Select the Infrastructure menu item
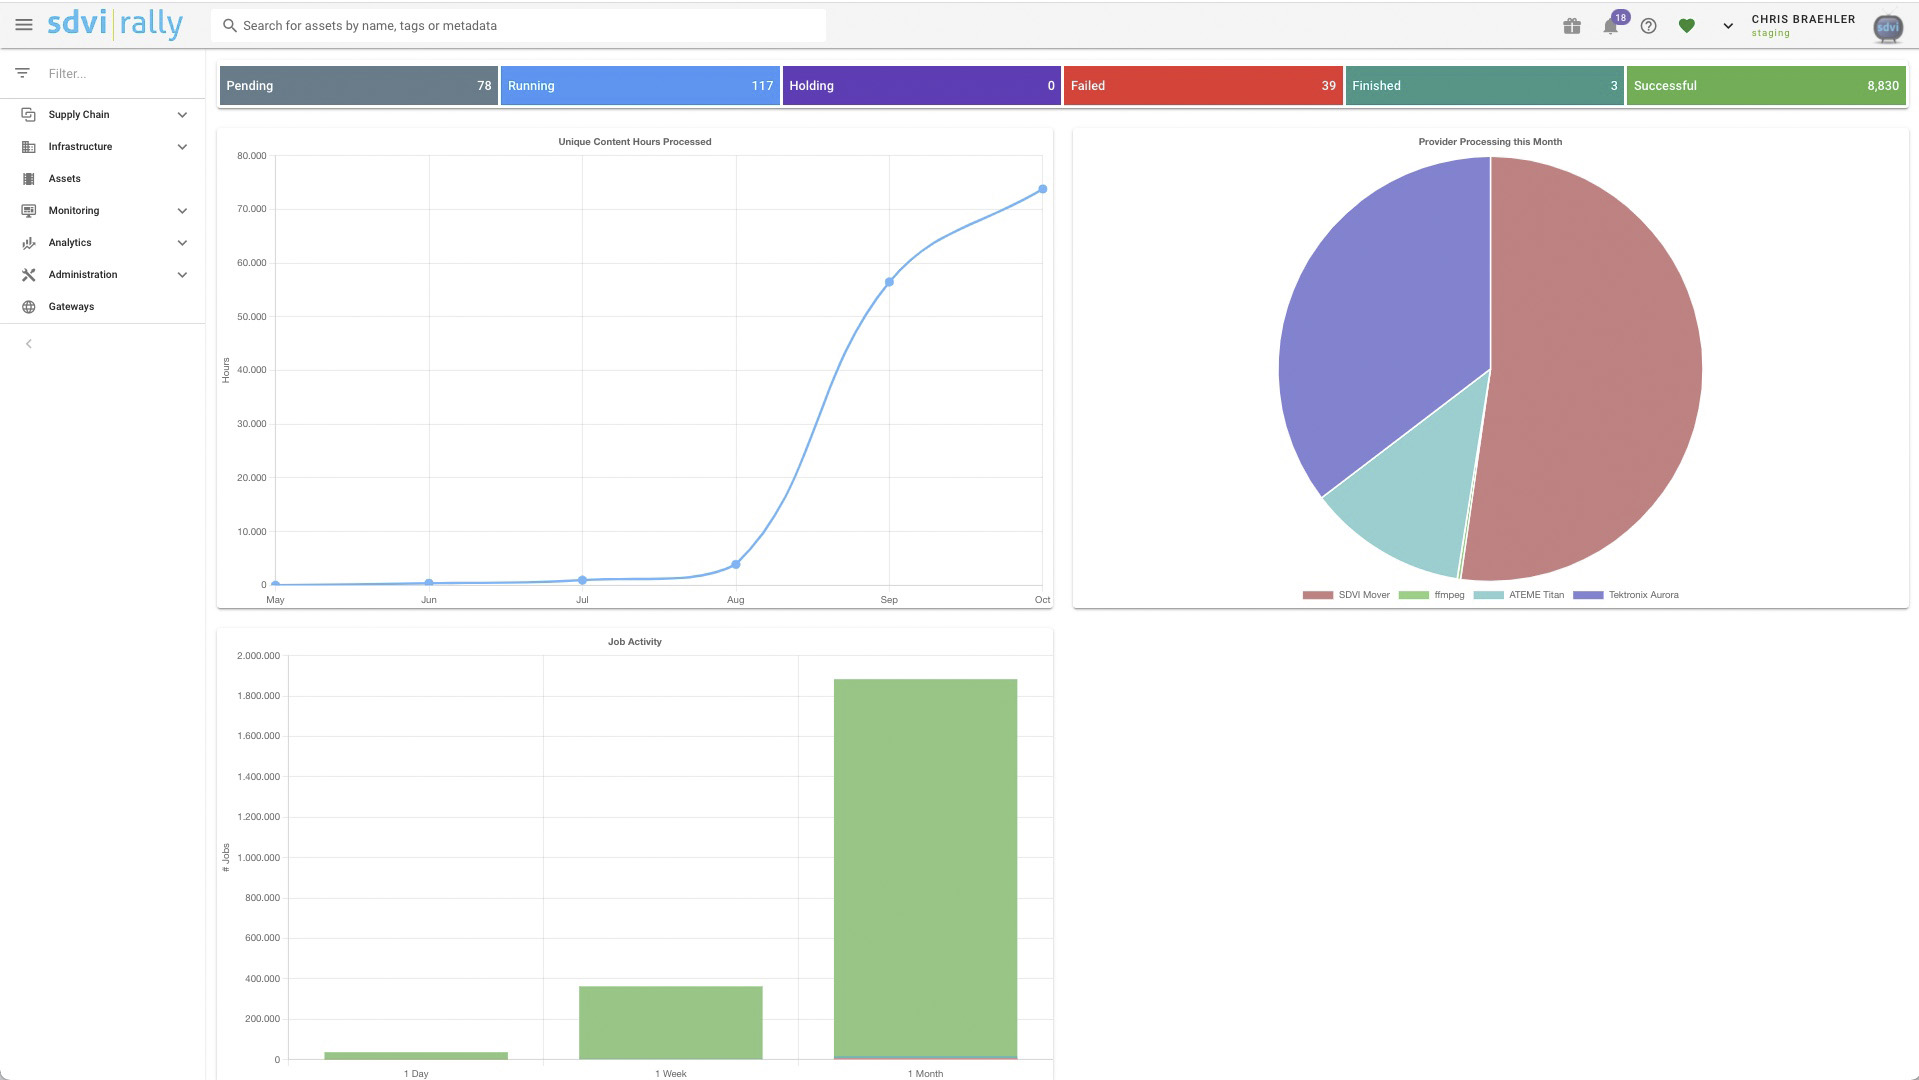The width and height of the screenshot is (1919, 1080). pos(80,146)
